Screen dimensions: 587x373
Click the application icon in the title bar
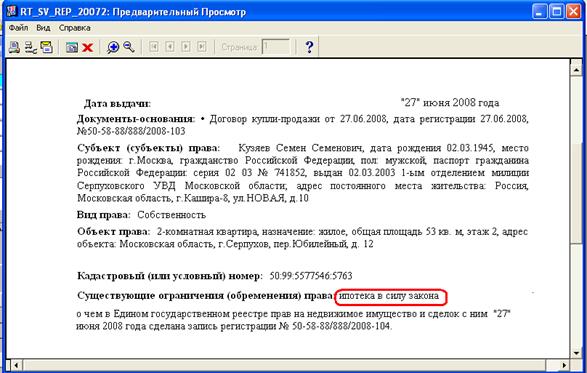11,11
